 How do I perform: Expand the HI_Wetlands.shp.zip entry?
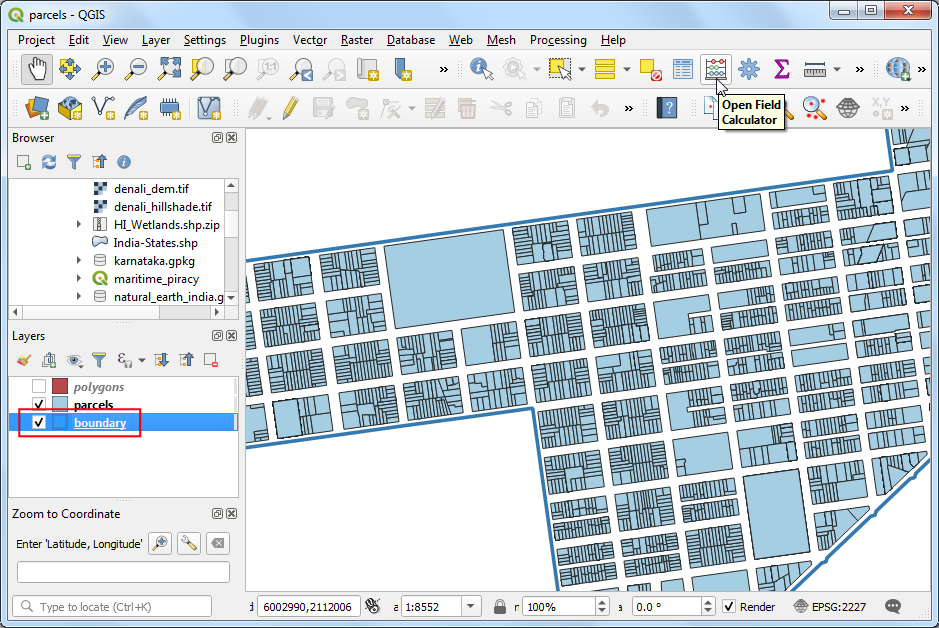(78, 224)
